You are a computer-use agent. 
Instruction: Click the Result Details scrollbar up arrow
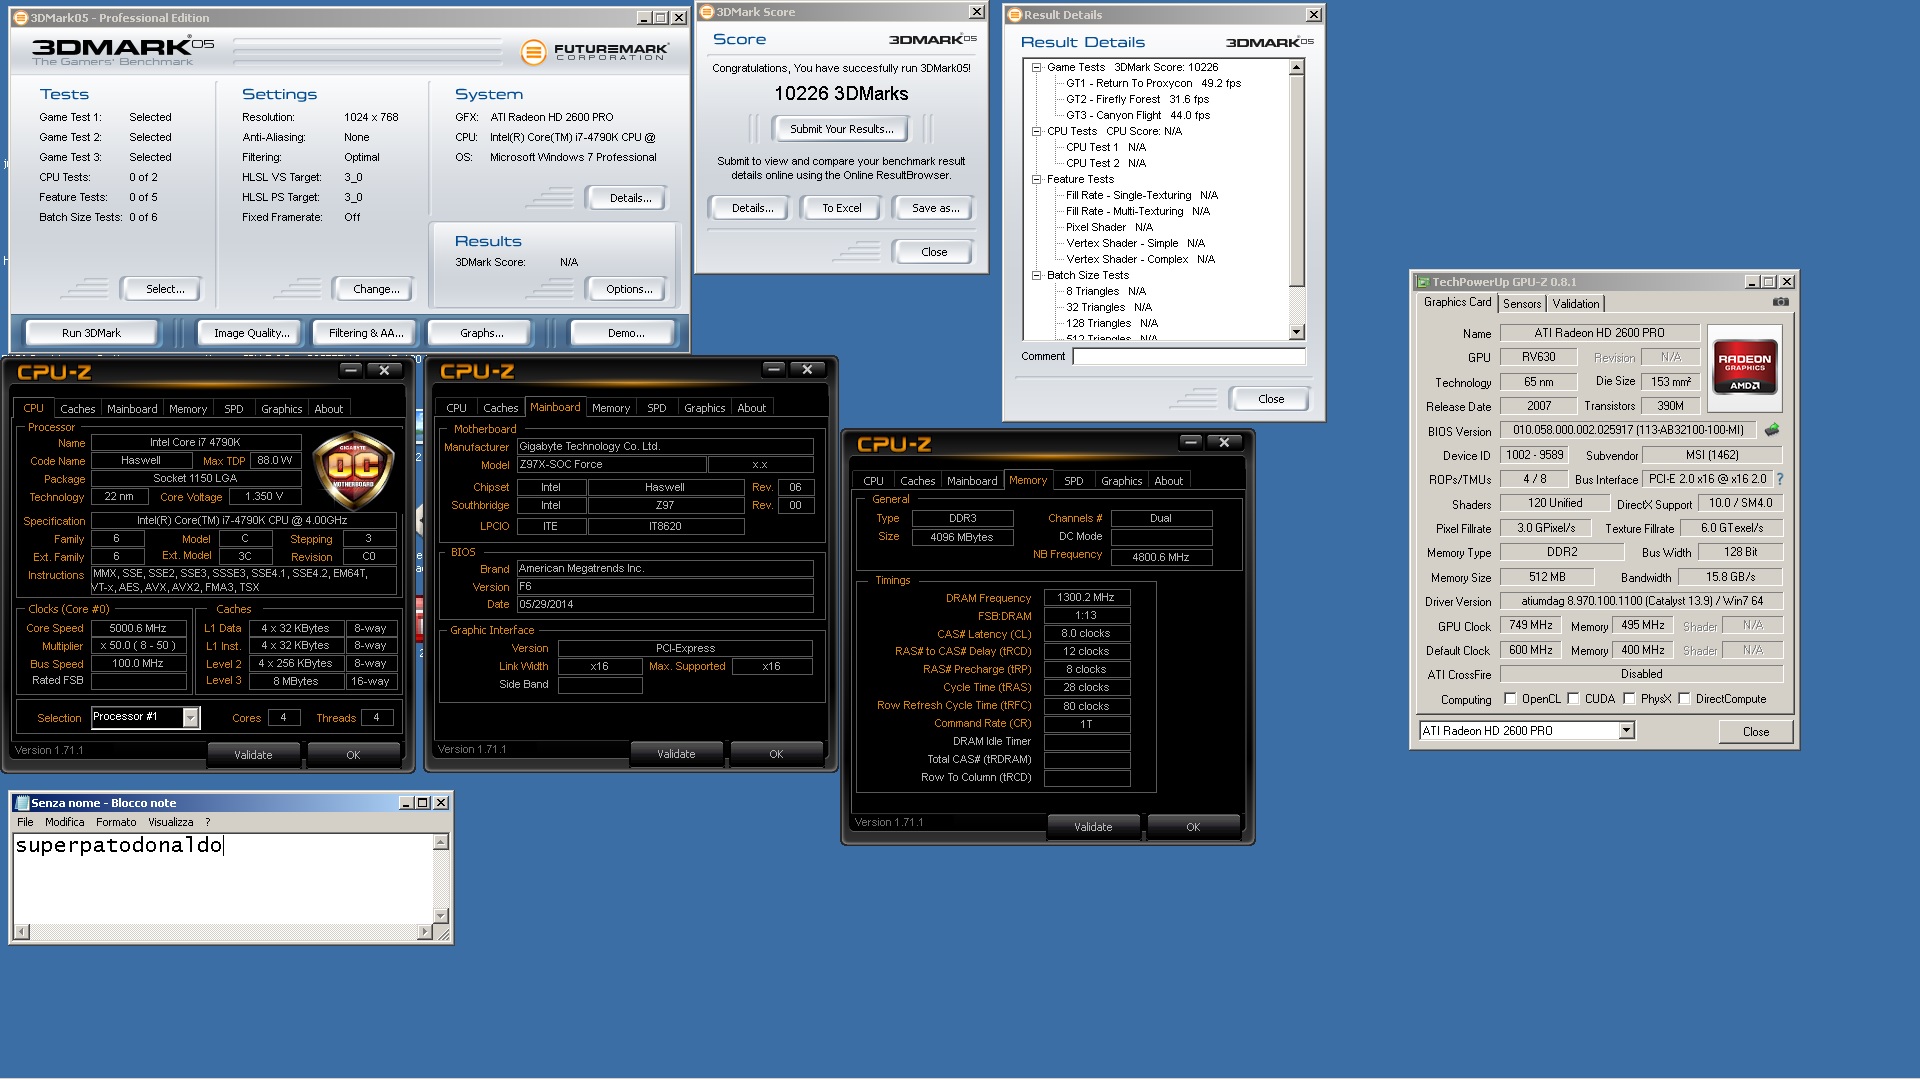(1297, 68)
